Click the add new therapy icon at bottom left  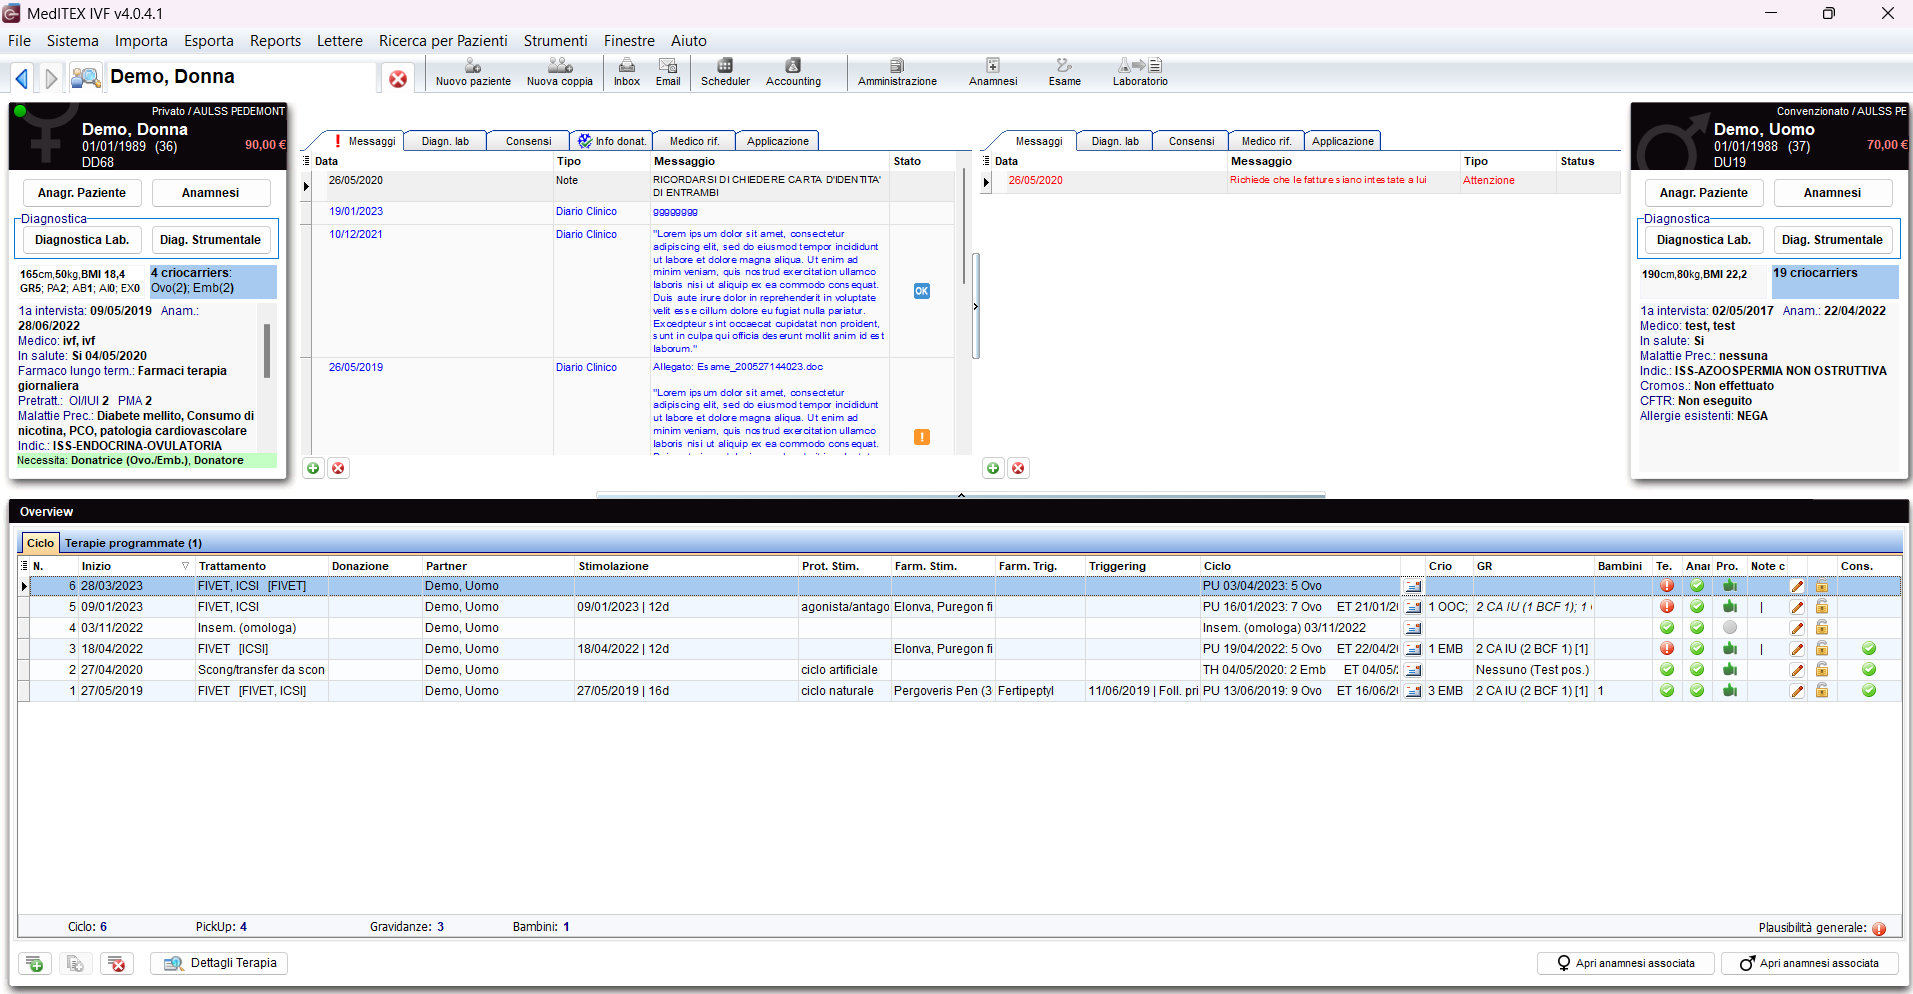coord(35,964)
